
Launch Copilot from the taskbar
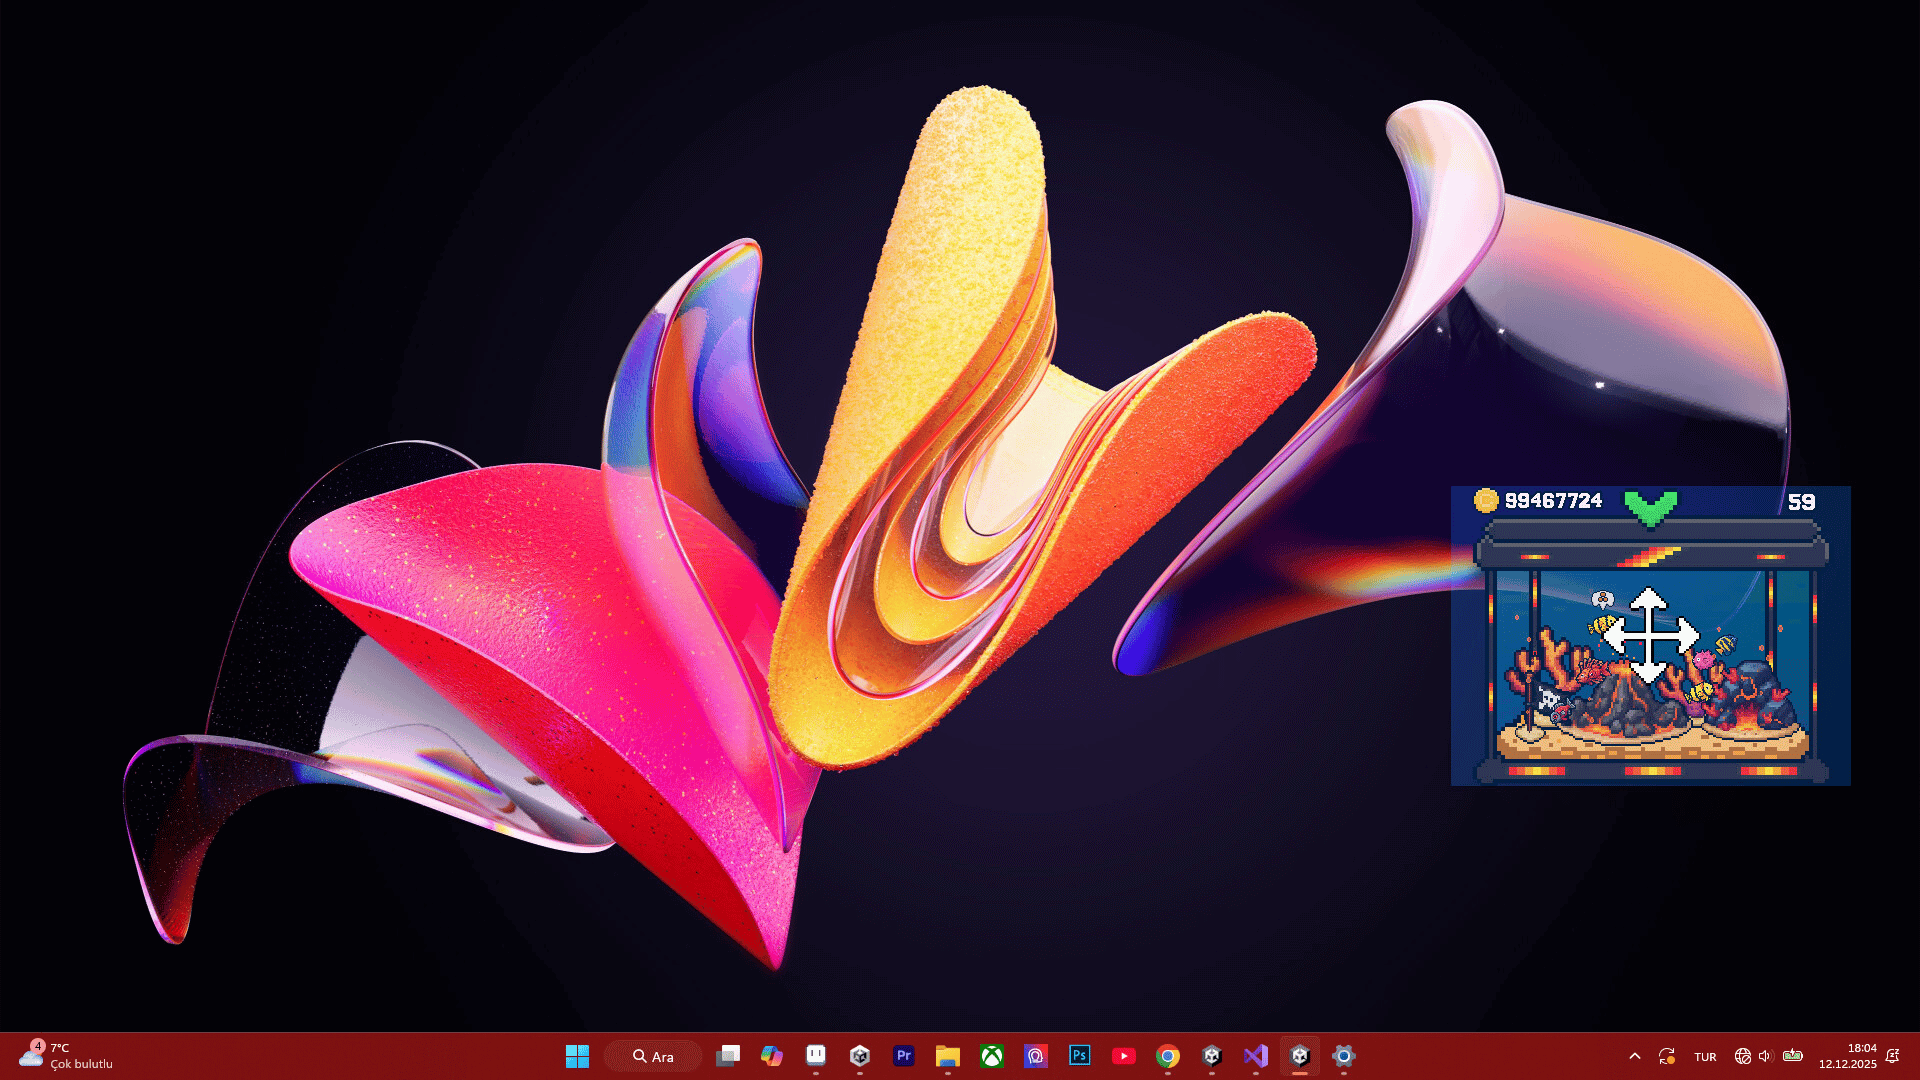click(772, 1056)
